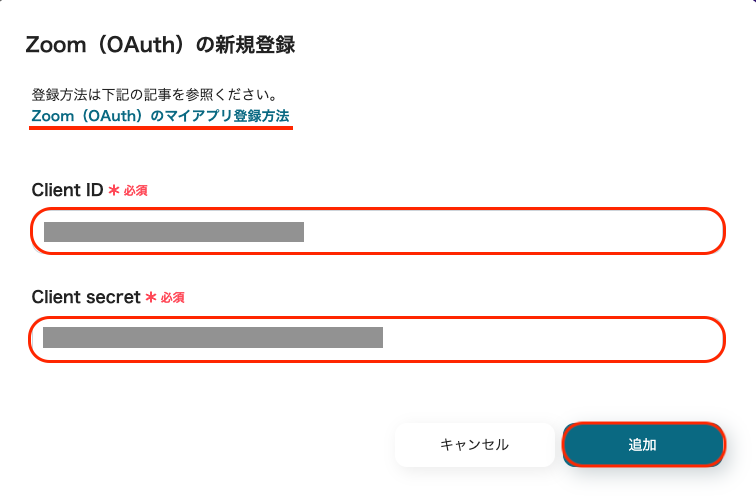Click the 登録方法は下記の記事を参照ください instruction text
This screenshot has width=756, height=499.
pyautogui.click(x=154, y=95)
